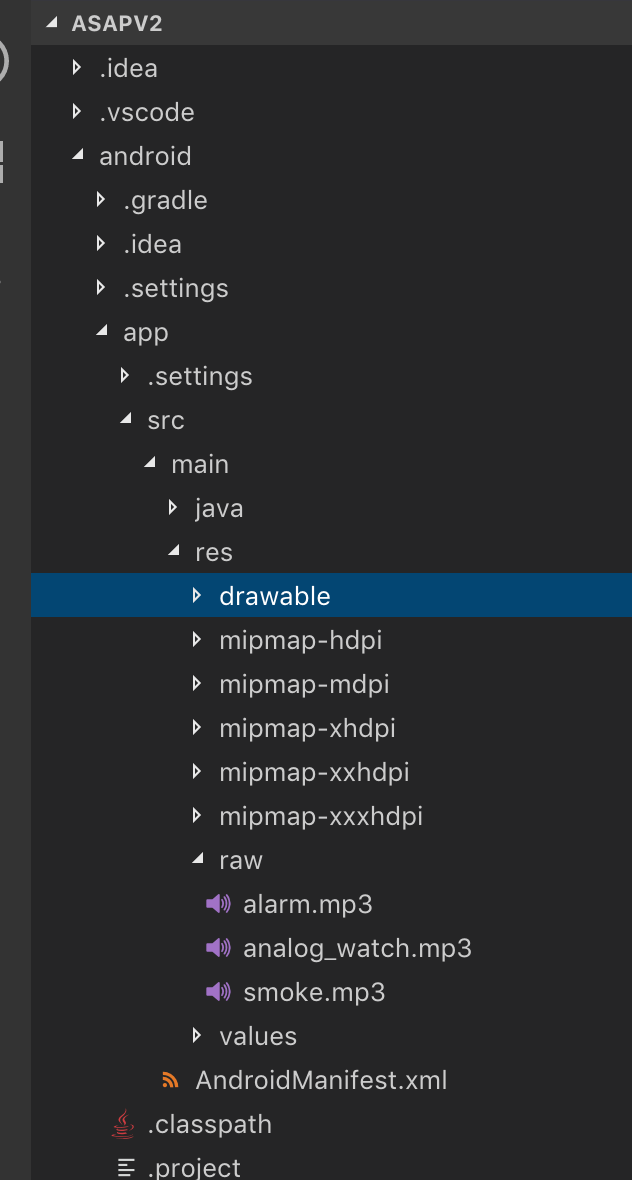Expand the mipmap-xxxhdpi folder arrow
The image size is (632, 1180).
click(x=196, y=815)
